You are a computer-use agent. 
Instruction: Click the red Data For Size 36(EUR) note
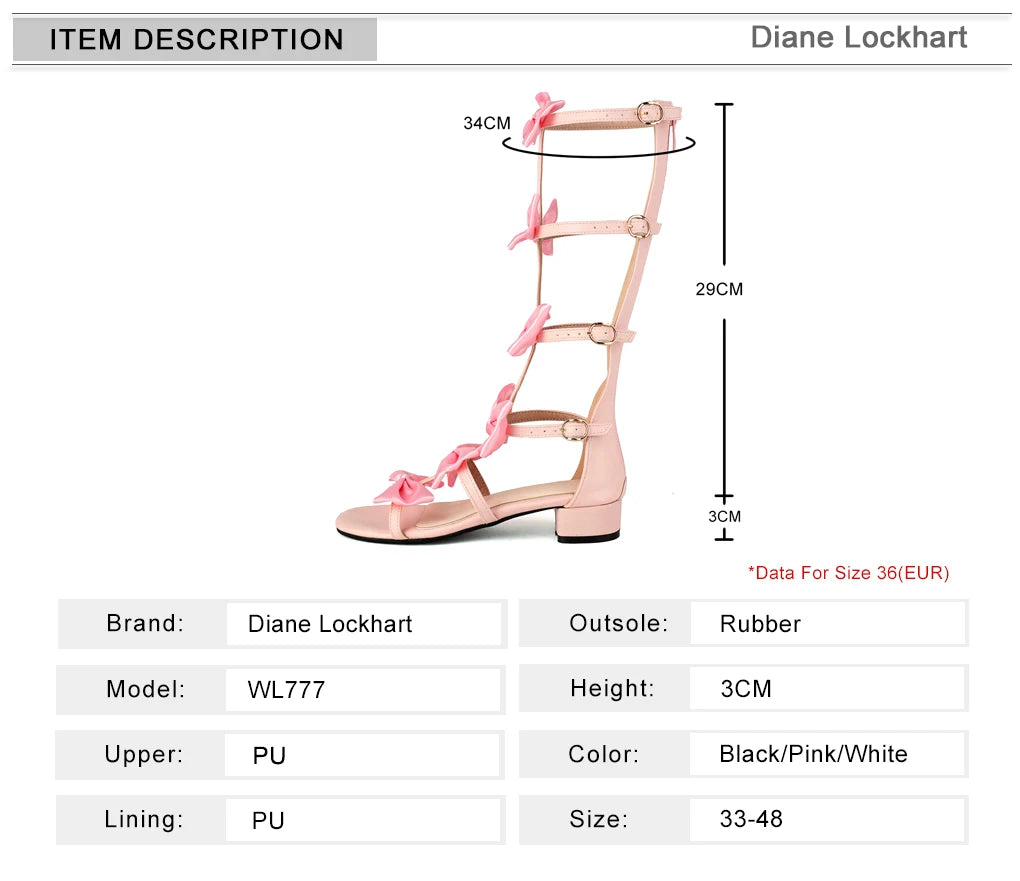point(848,573)
